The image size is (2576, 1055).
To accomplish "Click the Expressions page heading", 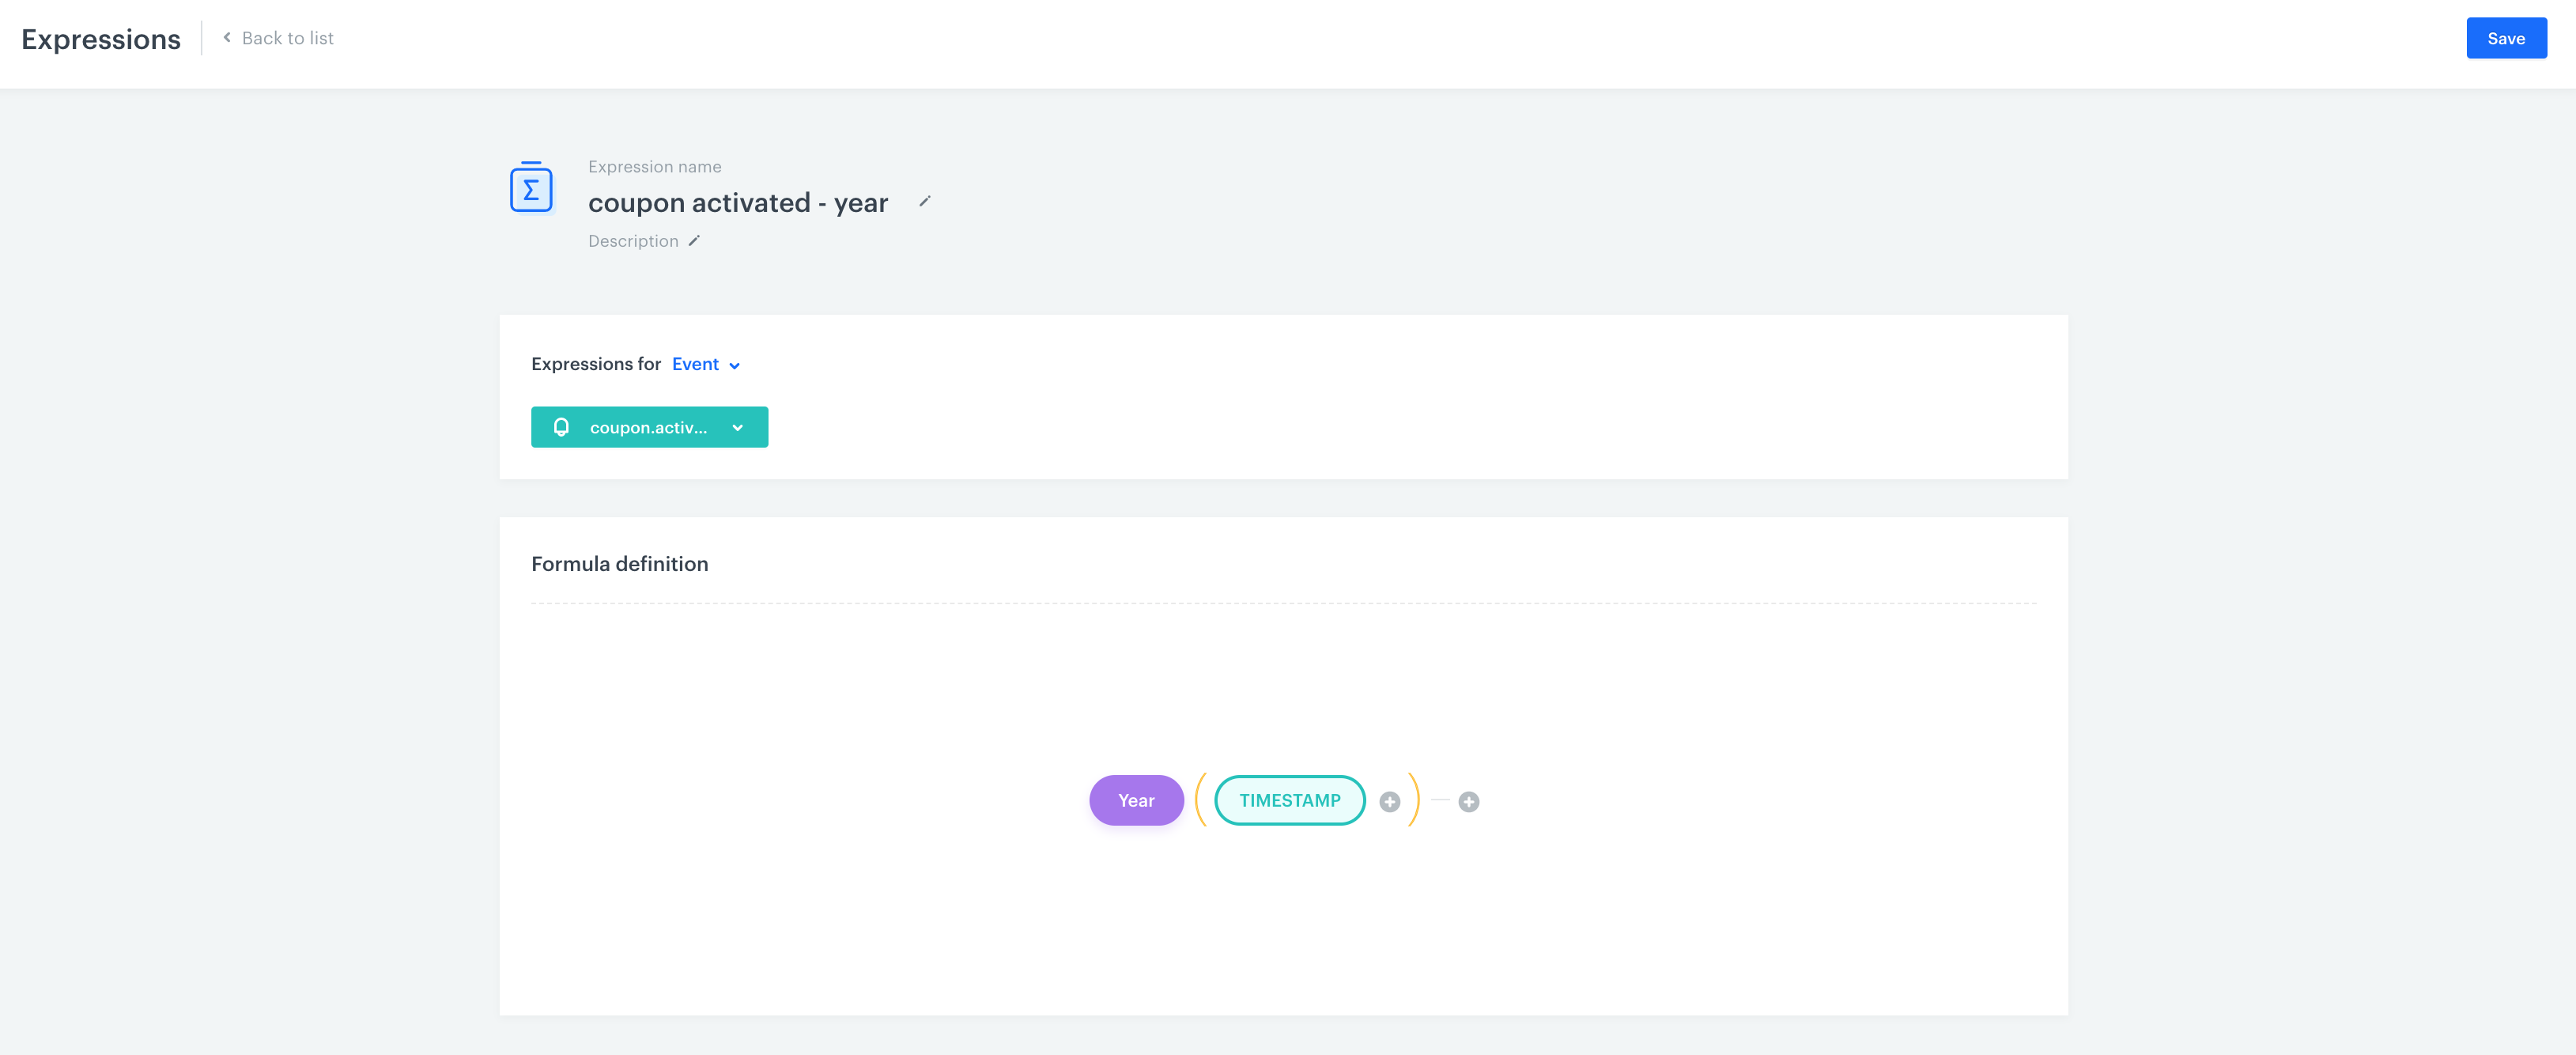I will tap(100, 39).
